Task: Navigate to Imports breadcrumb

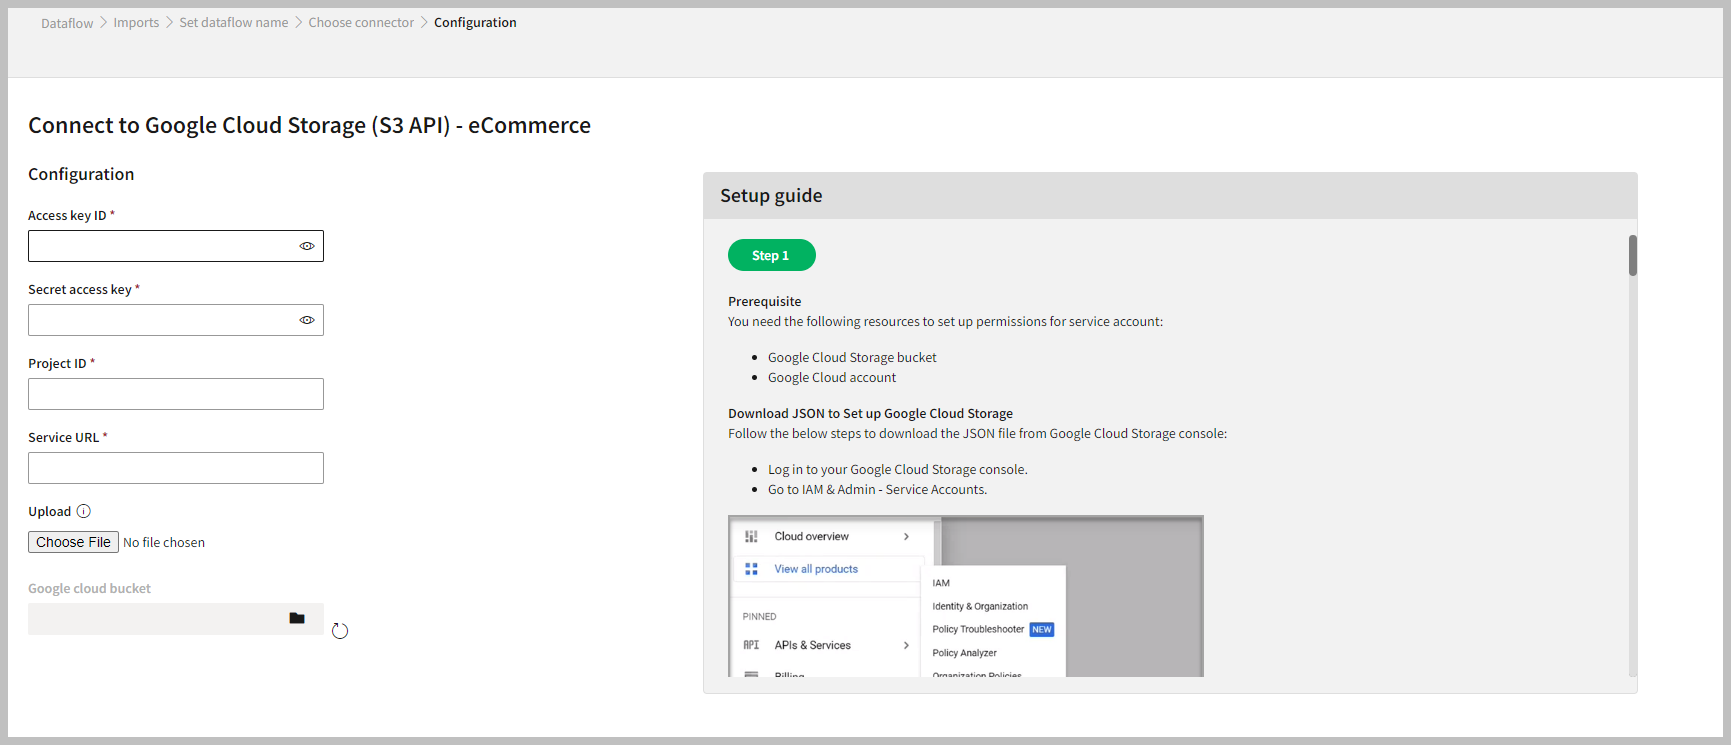Action: pyautogui.click(x=136, y=23)
